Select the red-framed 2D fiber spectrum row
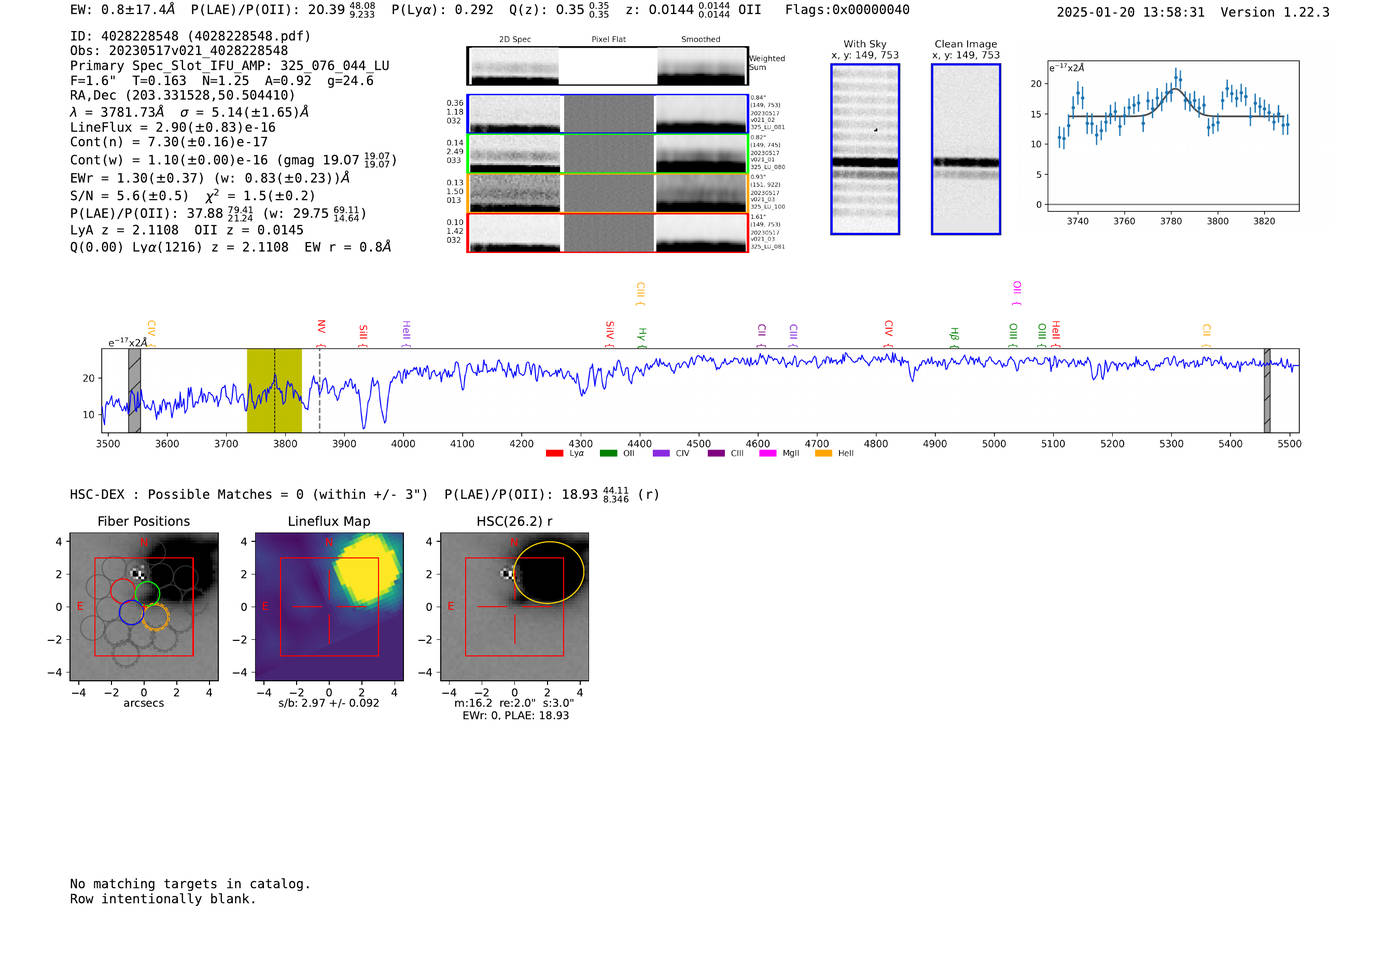1400x953 pixels. [608, 233]
